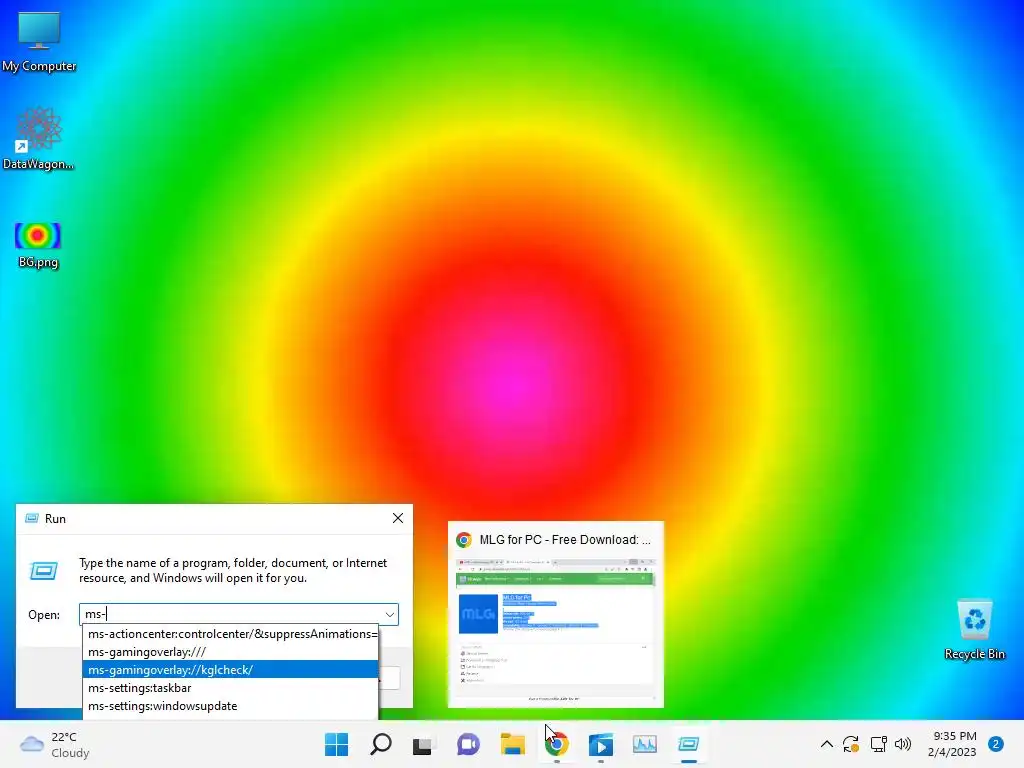
Task: Open network status tray icon
Action: click(878, 744)
